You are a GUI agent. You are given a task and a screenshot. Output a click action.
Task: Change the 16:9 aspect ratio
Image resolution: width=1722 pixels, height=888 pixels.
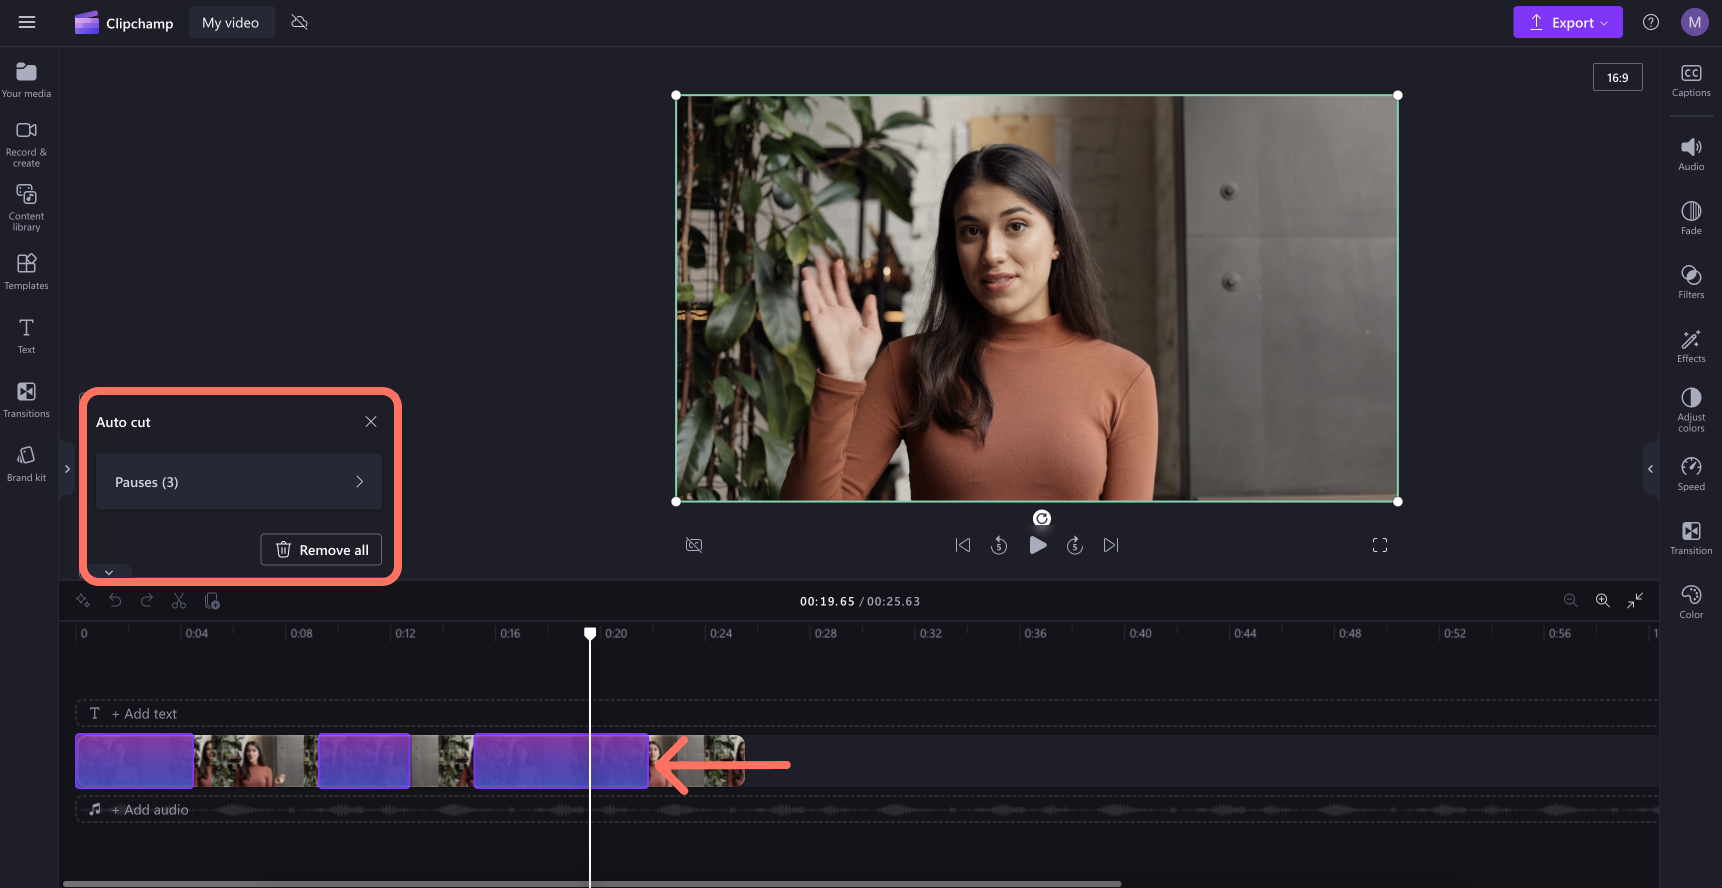pos(1617,78)
